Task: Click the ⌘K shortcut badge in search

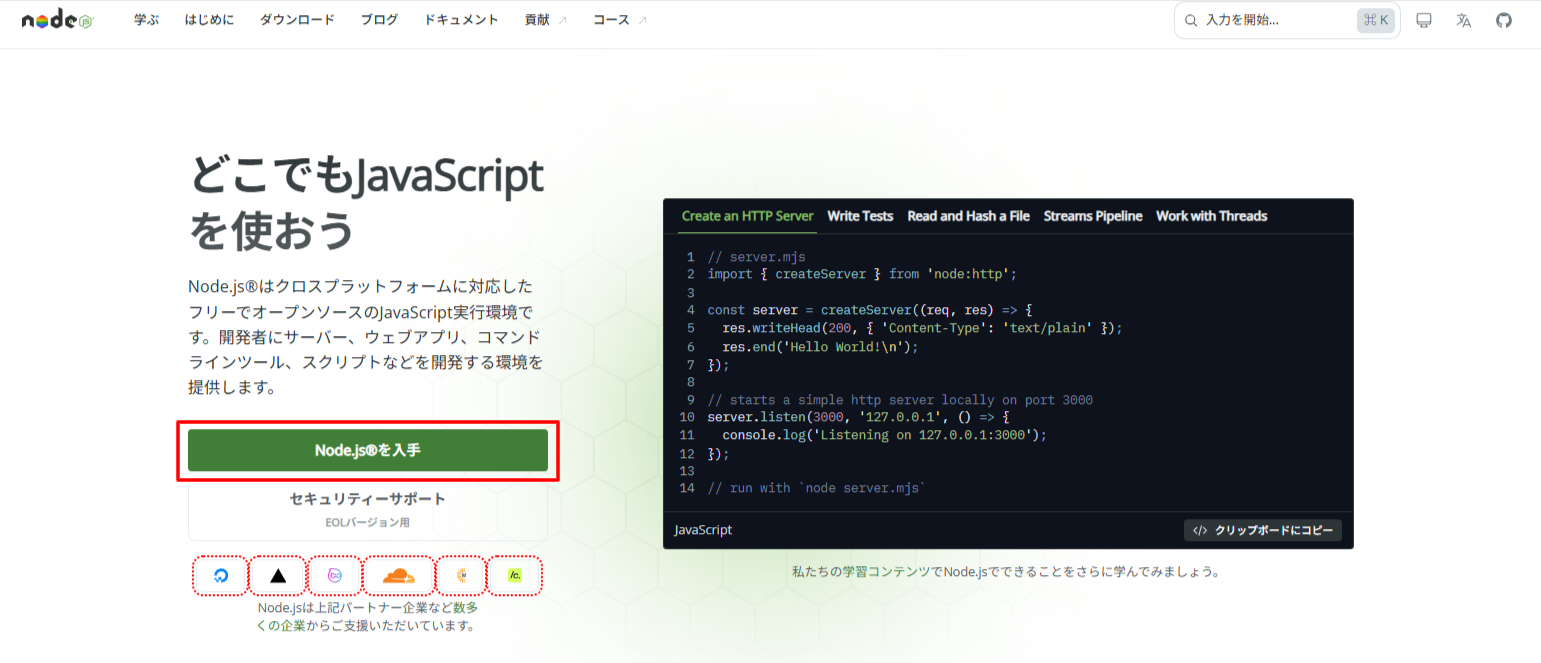Action: point(1376,20)
